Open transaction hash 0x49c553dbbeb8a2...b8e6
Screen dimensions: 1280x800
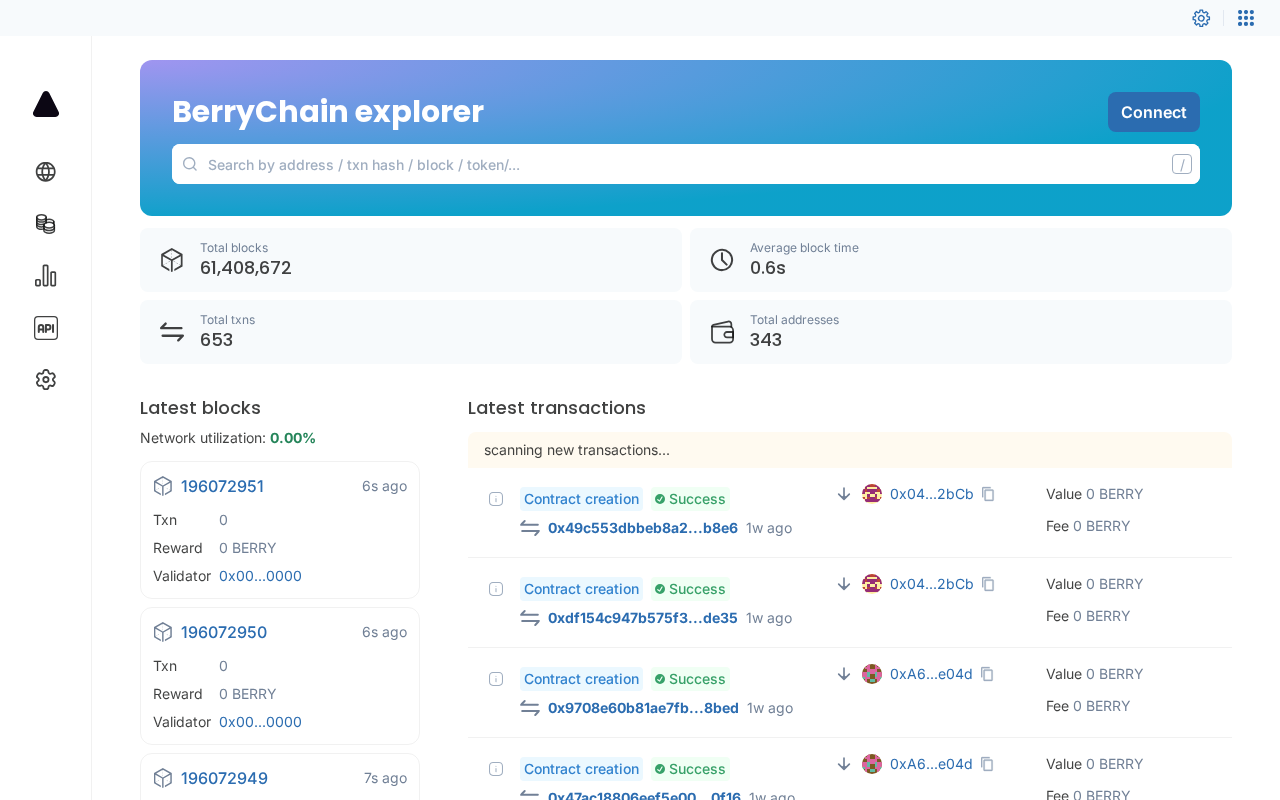tap(642, 528)
